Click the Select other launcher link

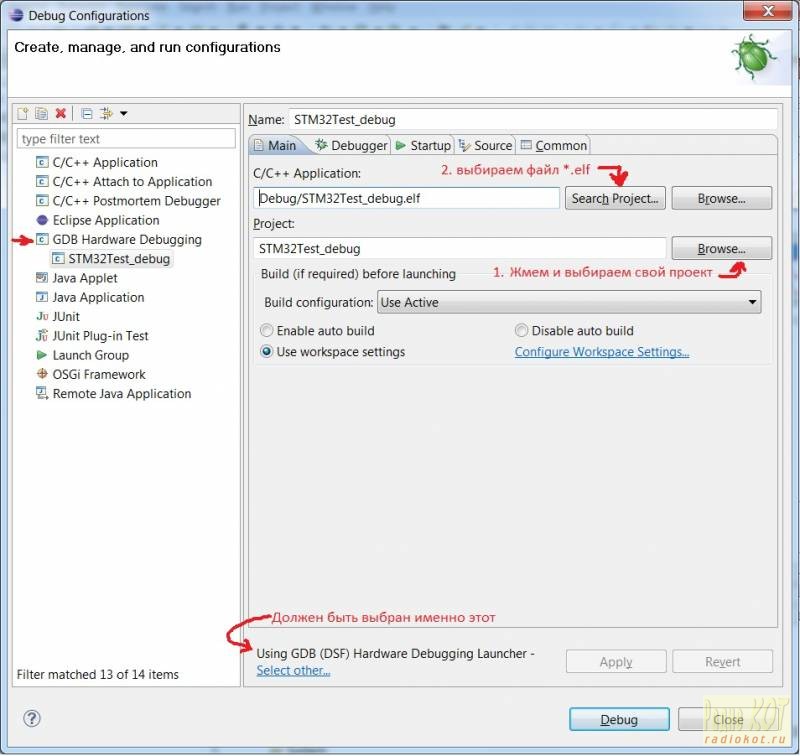click(293, 670)
